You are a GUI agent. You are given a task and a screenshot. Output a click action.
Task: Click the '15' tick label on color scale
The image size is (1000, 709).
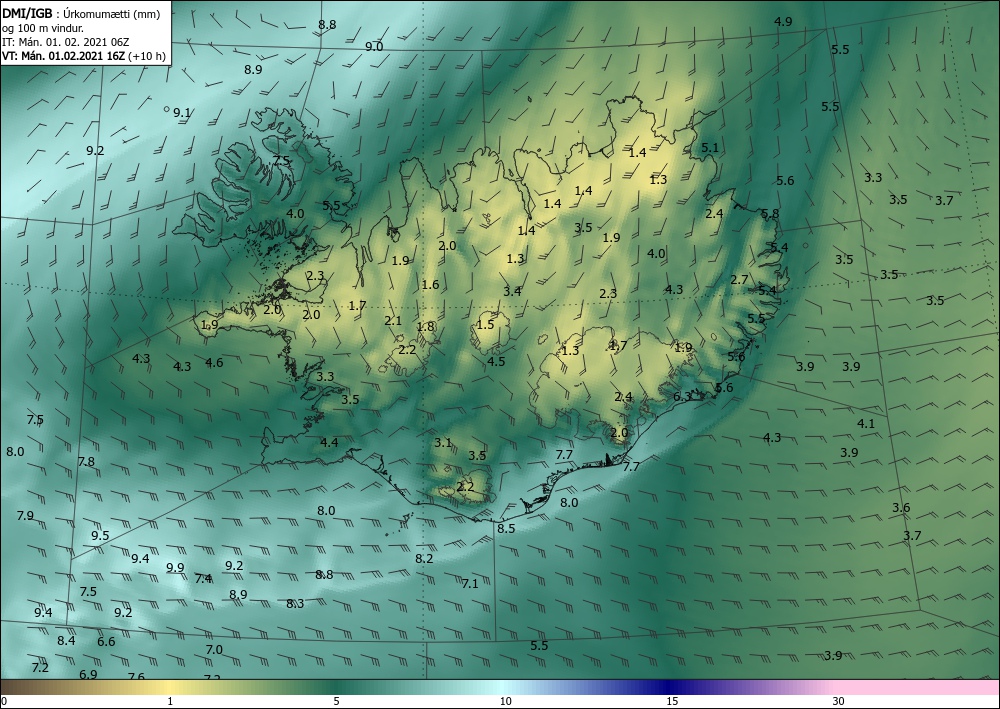672,701
